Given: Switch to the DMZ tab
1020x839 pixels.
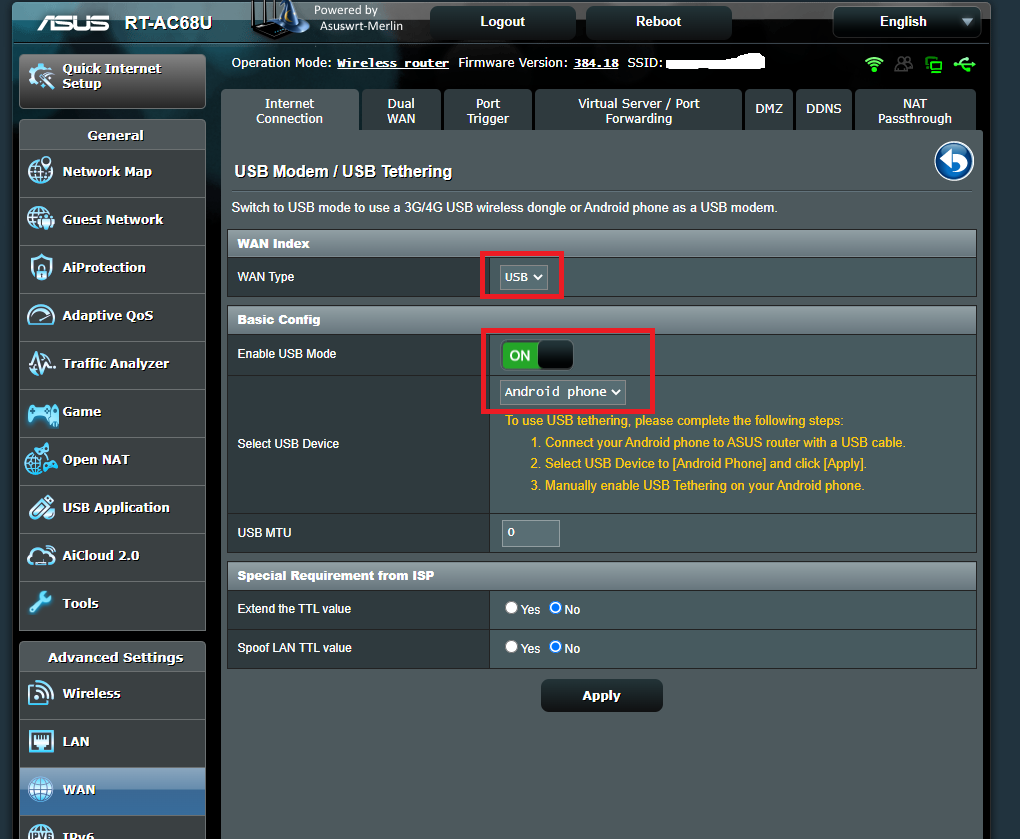Looking at the screenshot, I should click(x=769, y=109).
